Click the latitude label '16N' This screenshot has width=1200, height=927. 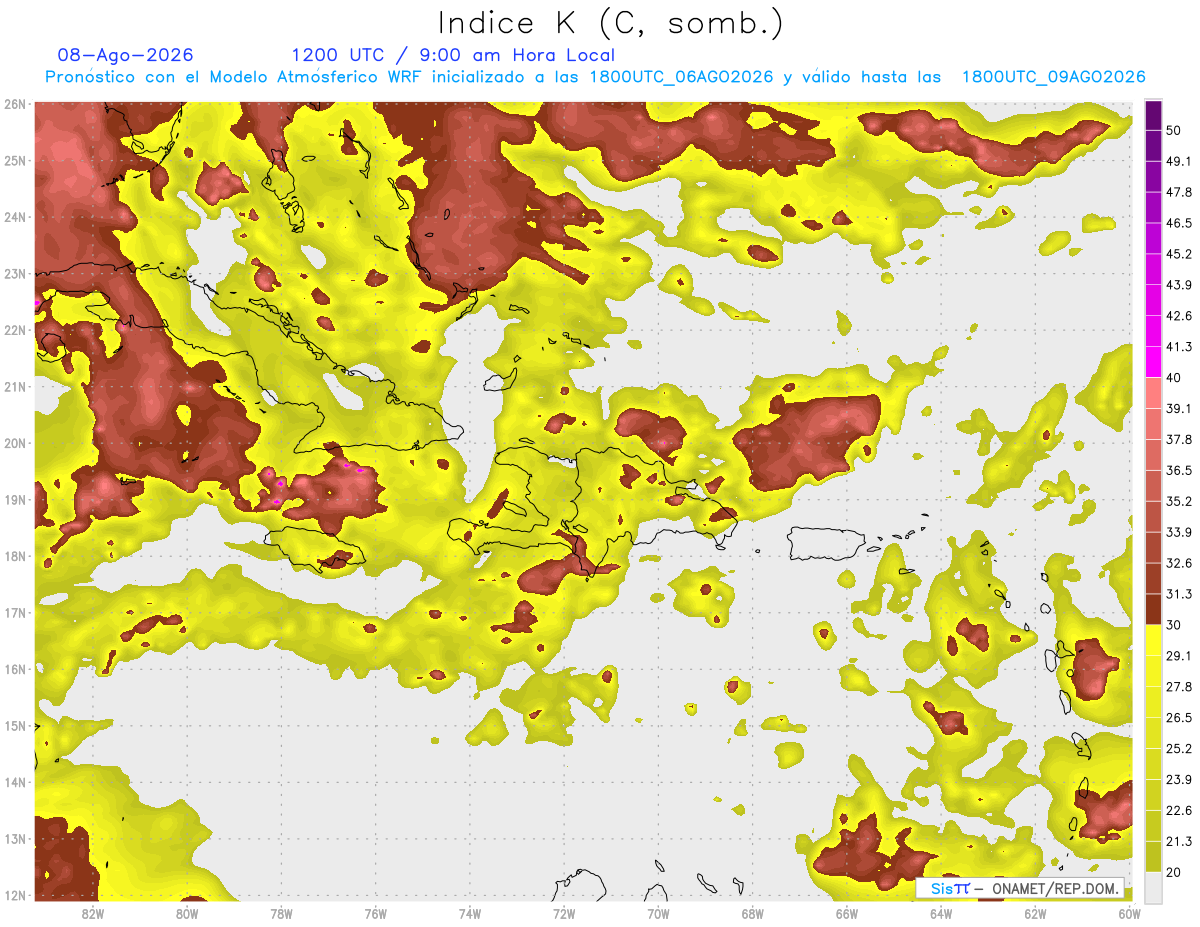tap(14, 669)
